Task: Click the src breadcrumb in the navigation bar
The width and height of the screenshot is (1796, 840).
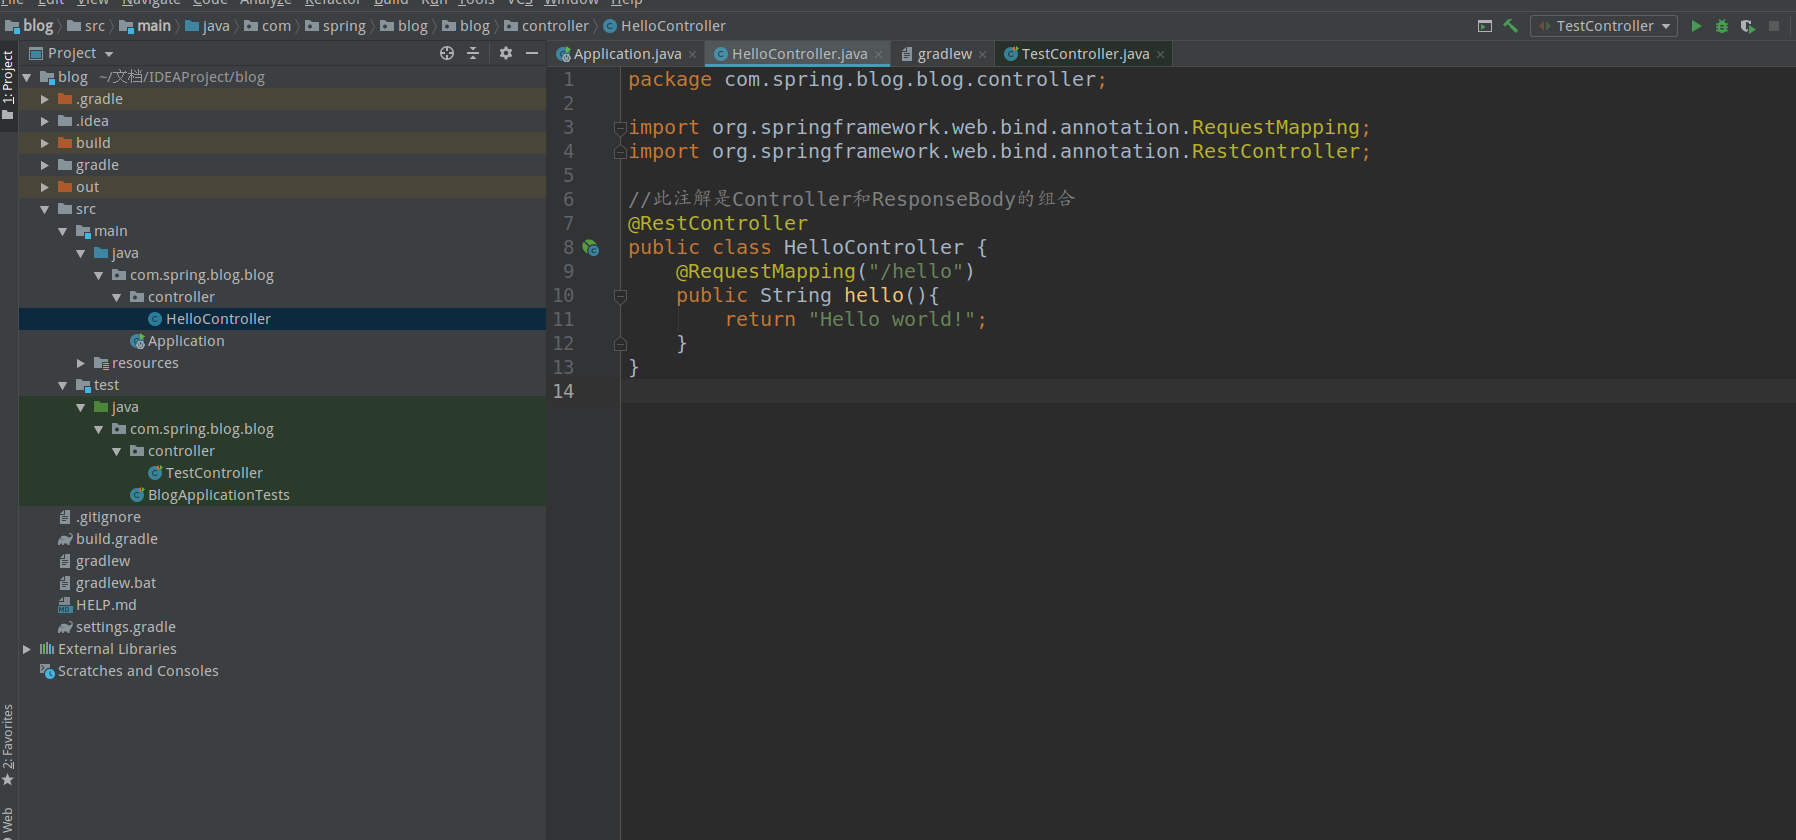Action: (86, 26)
